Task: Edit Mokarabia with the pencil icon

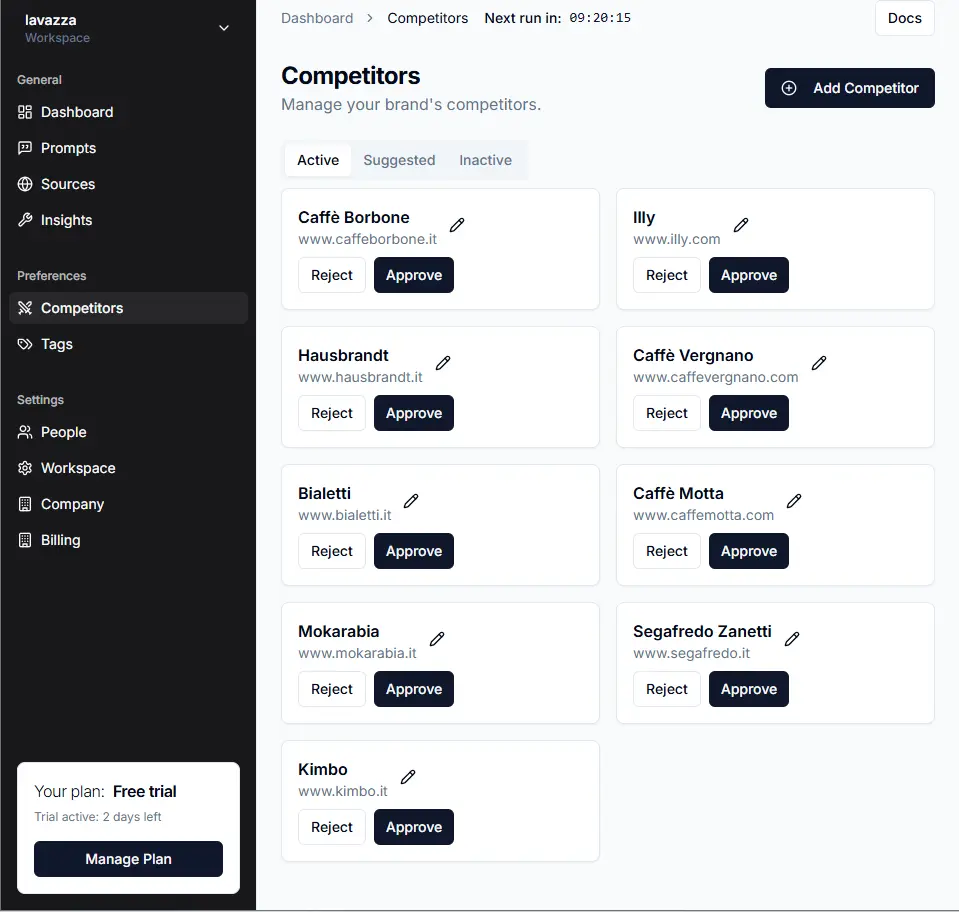Action: pyautogui.click(x=437, y=639)
